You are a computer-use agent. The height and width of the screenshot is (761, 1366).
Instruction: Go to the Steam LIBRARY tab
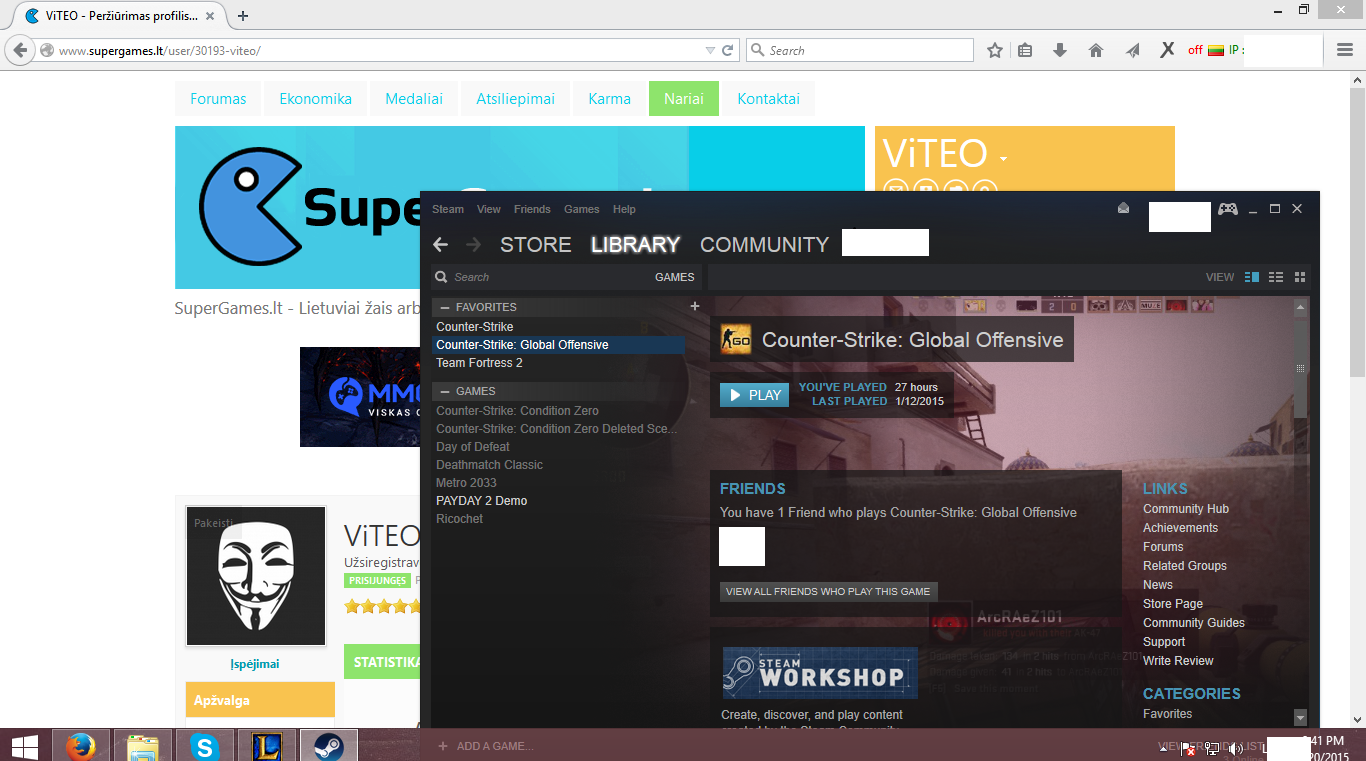coord(635,245)
